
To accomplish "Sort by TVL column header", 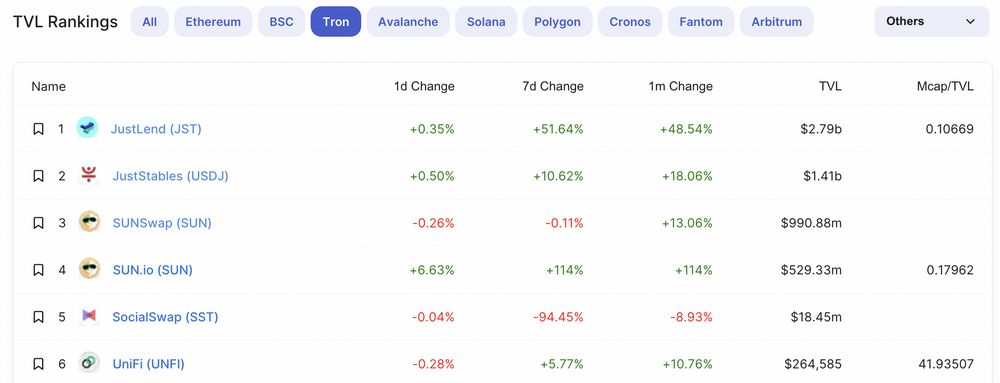I will coord(829,86).
